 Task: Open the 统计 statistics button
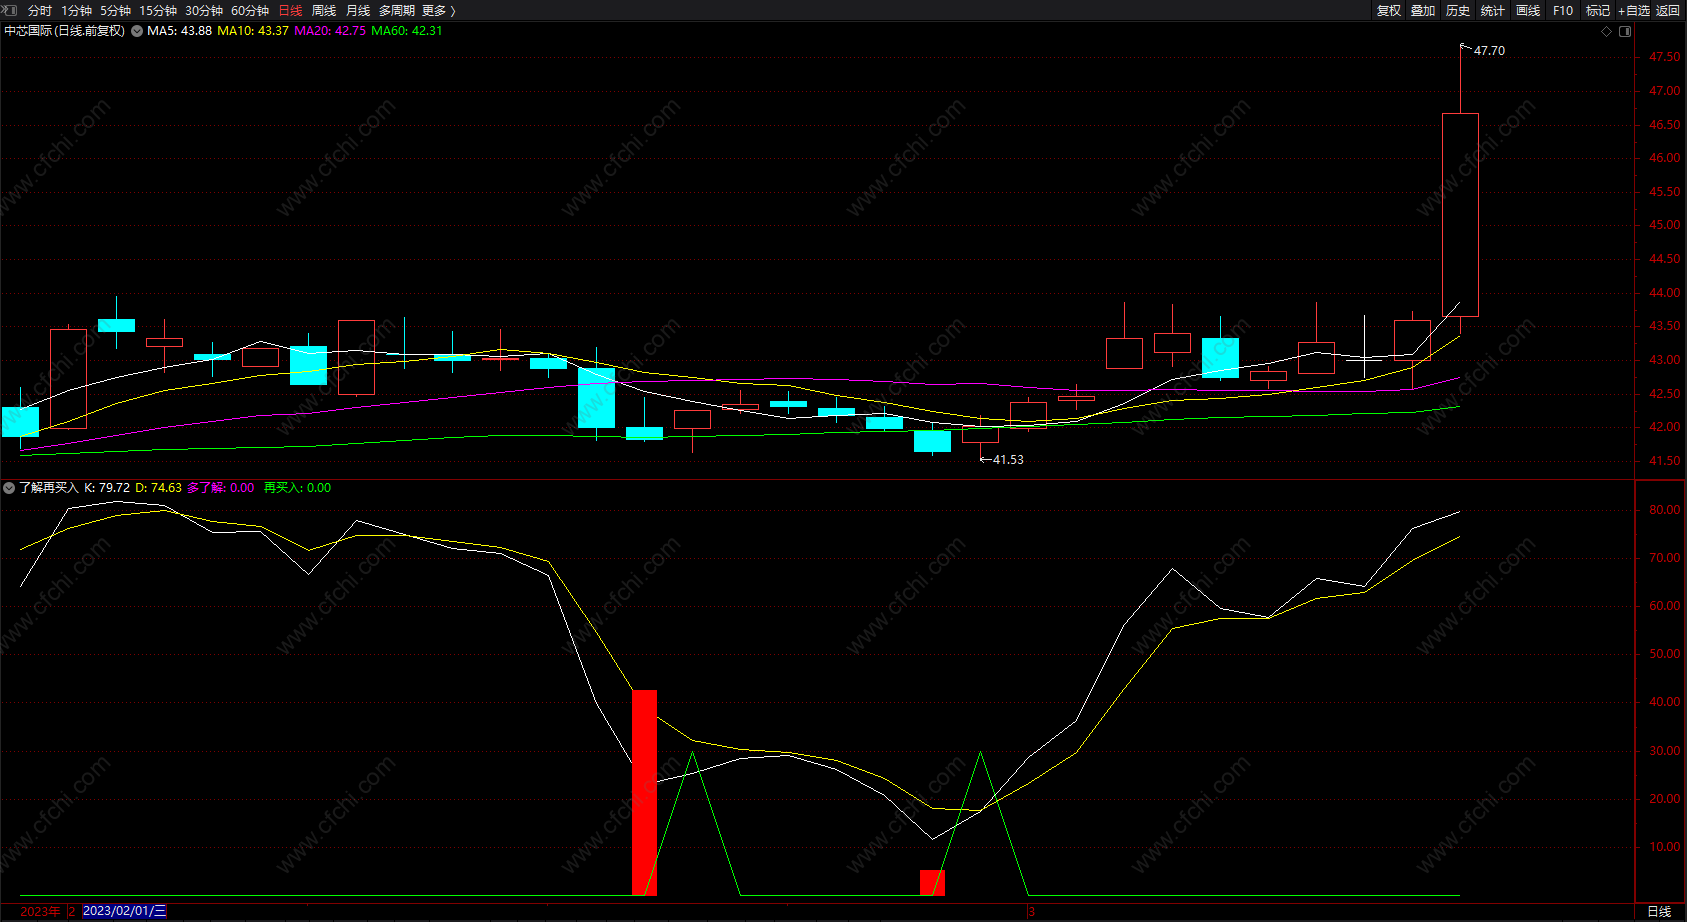pos(1493,10)
